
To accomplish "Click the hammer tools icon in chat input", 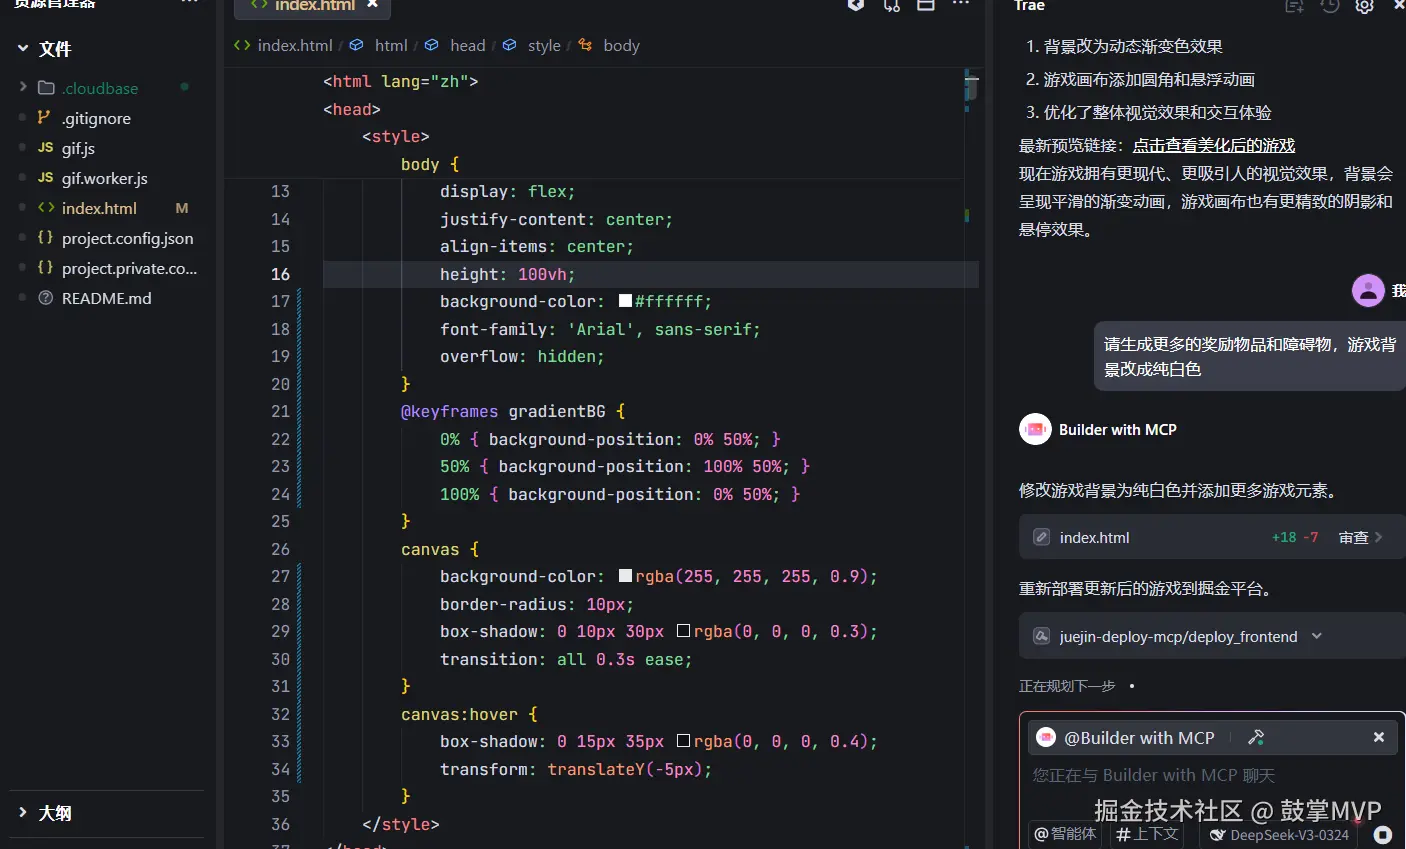I will (x=1256, y=737).
